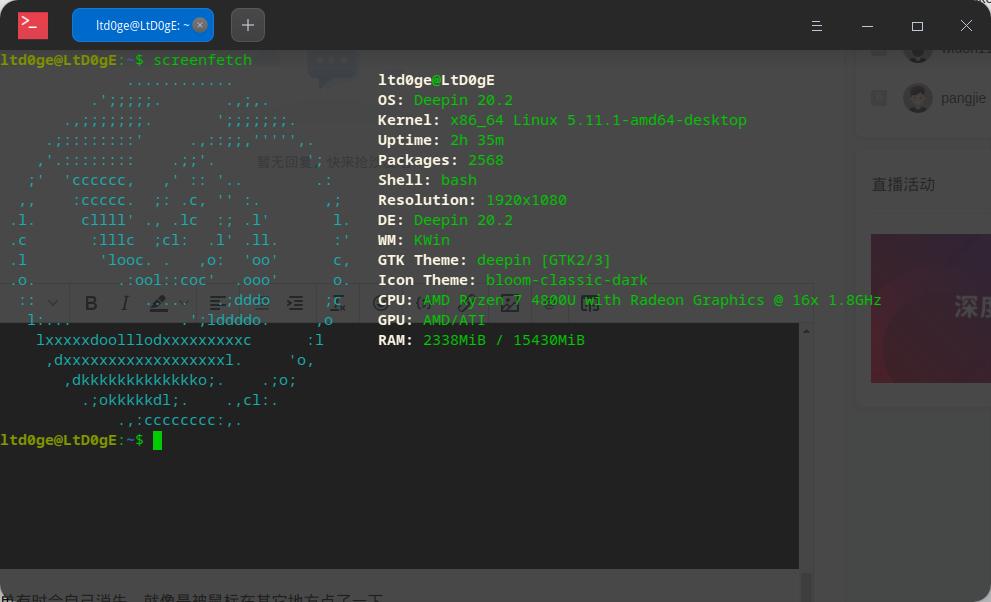This screenshot has height=602, width=991.
Task: Click WM value KWin
Action: (432, 240)
